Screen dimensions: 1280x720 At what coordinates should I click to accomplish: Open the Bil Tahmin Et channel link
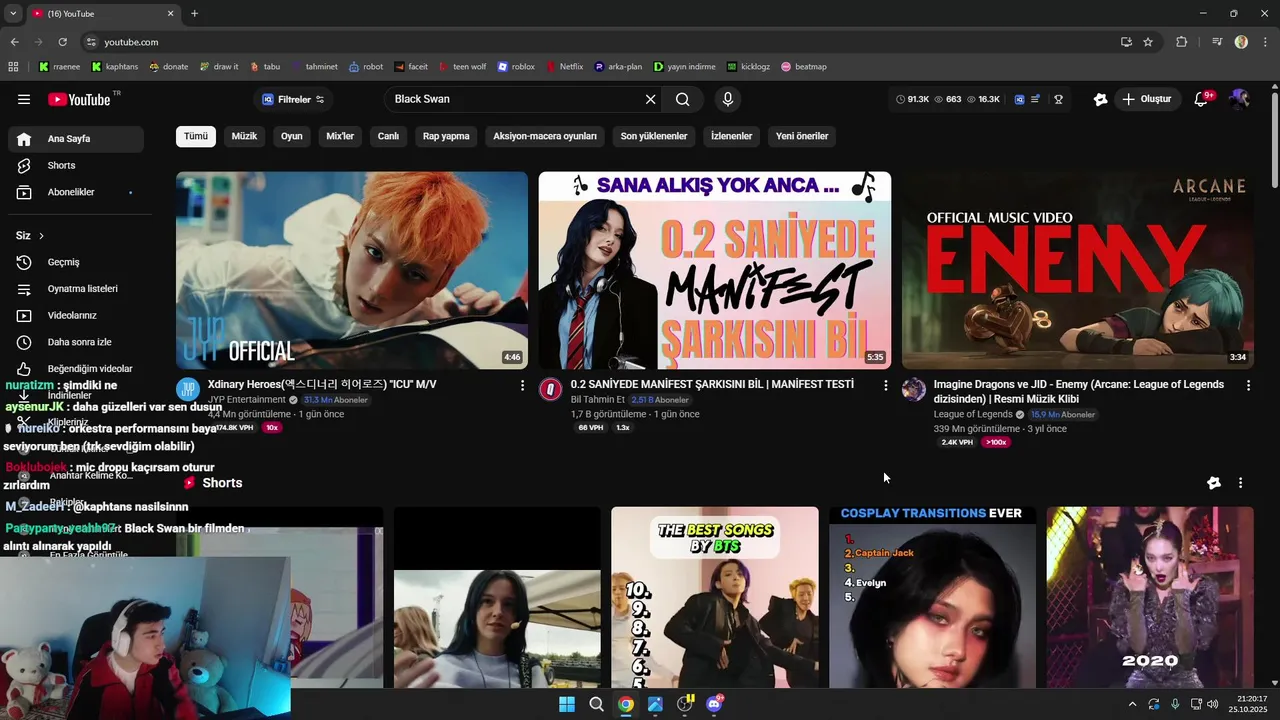click(597, 400)
